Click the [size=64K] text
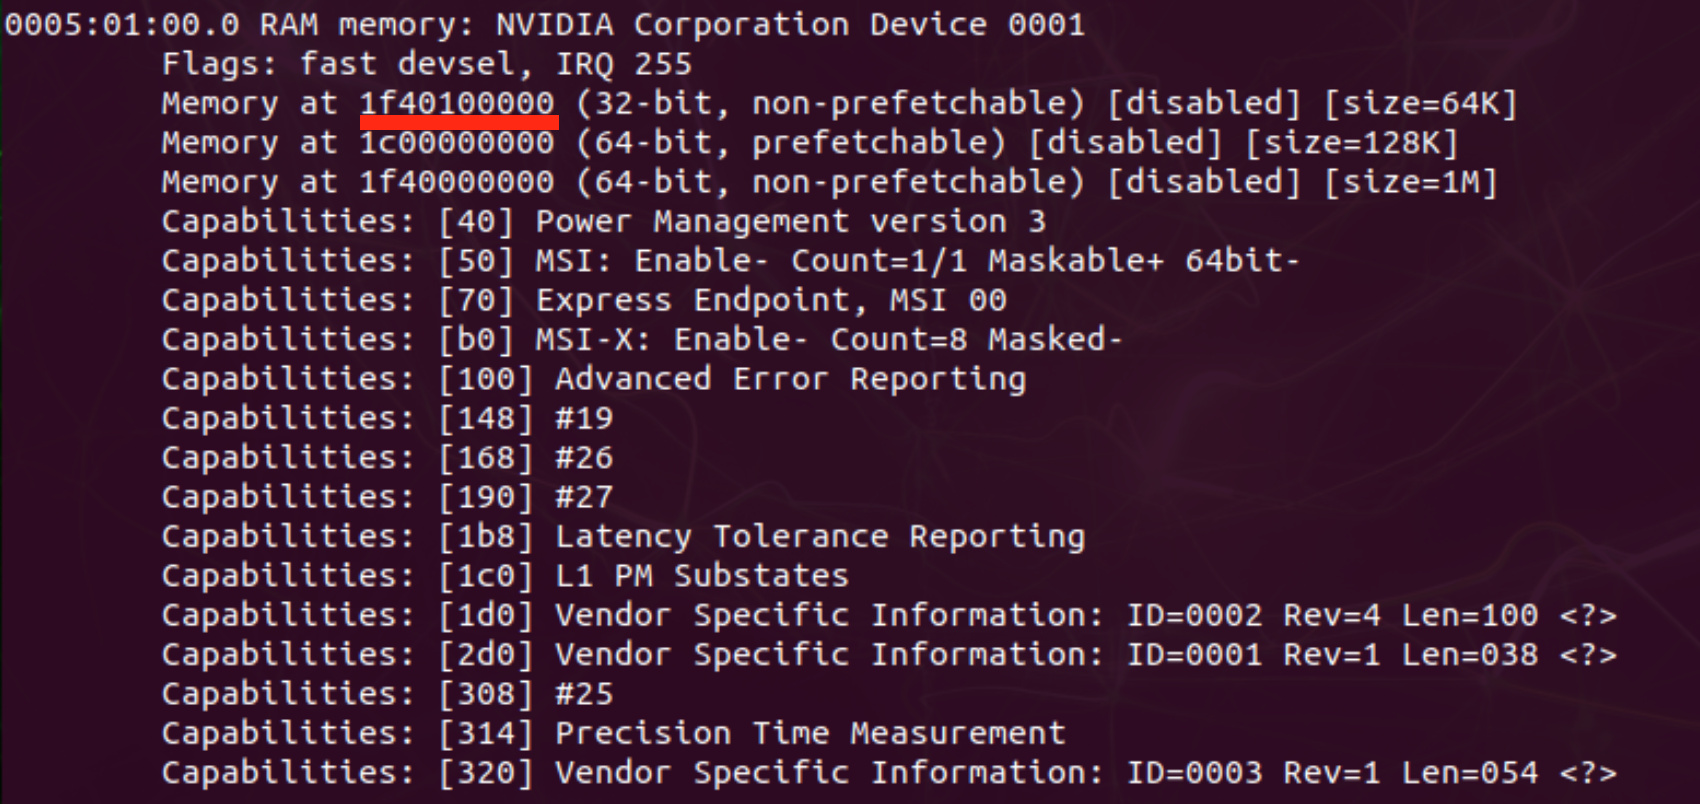The width and height of the screenshot is (1700, 804). (x=1420, y=103)
